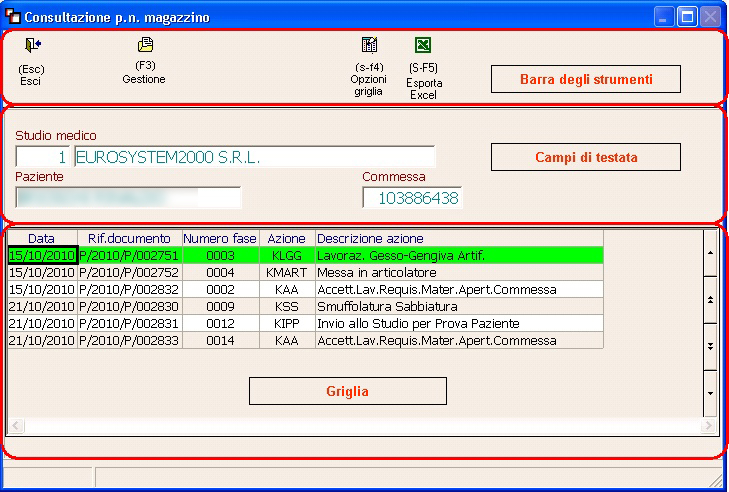
Task: Click phase number 0004 cell
Action: 221,273
